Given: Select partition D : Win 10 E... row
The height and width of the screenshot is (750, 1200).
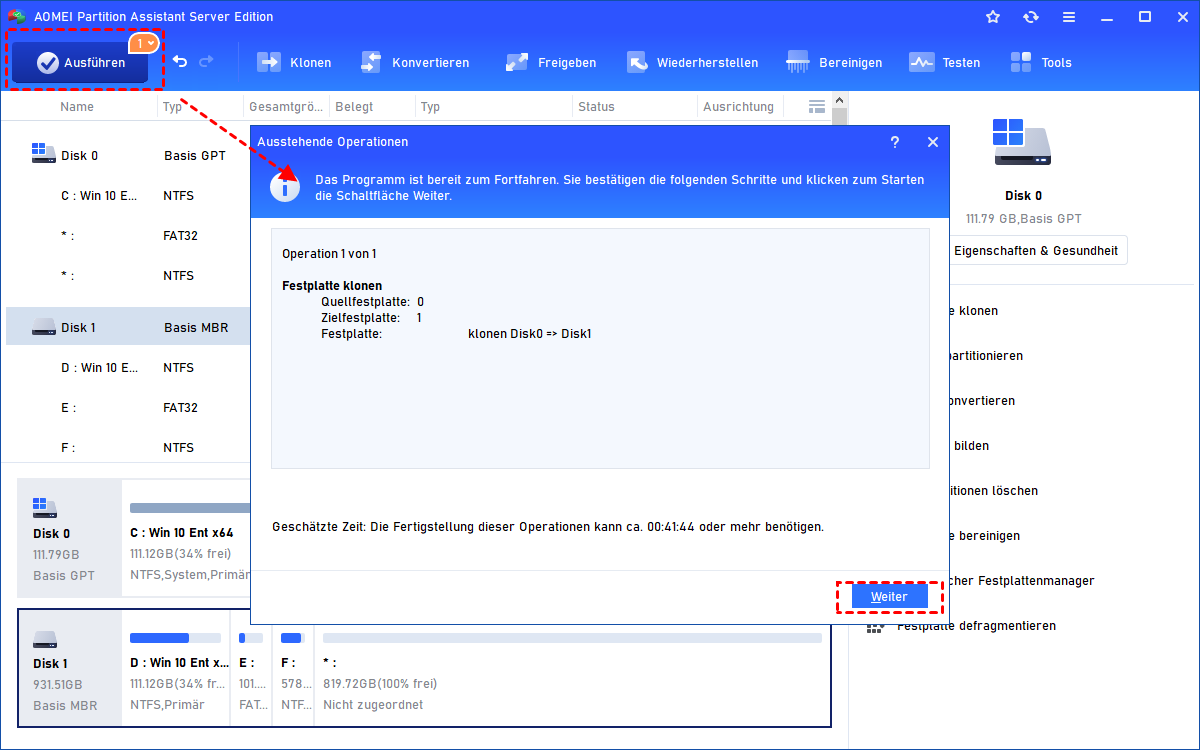Looking at the screenshot, I should [x=128, y=367].
